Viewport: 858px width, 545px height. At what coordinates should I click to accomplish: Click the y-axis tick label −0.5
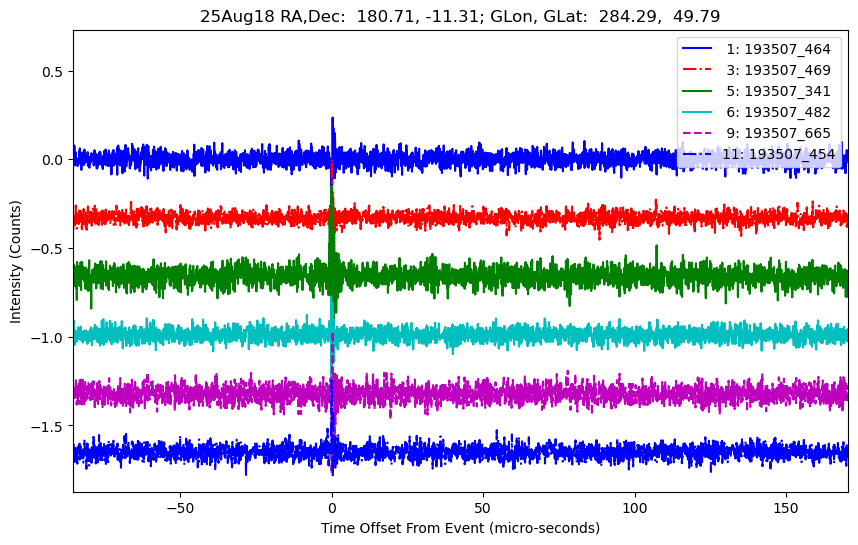coord(47,249)
